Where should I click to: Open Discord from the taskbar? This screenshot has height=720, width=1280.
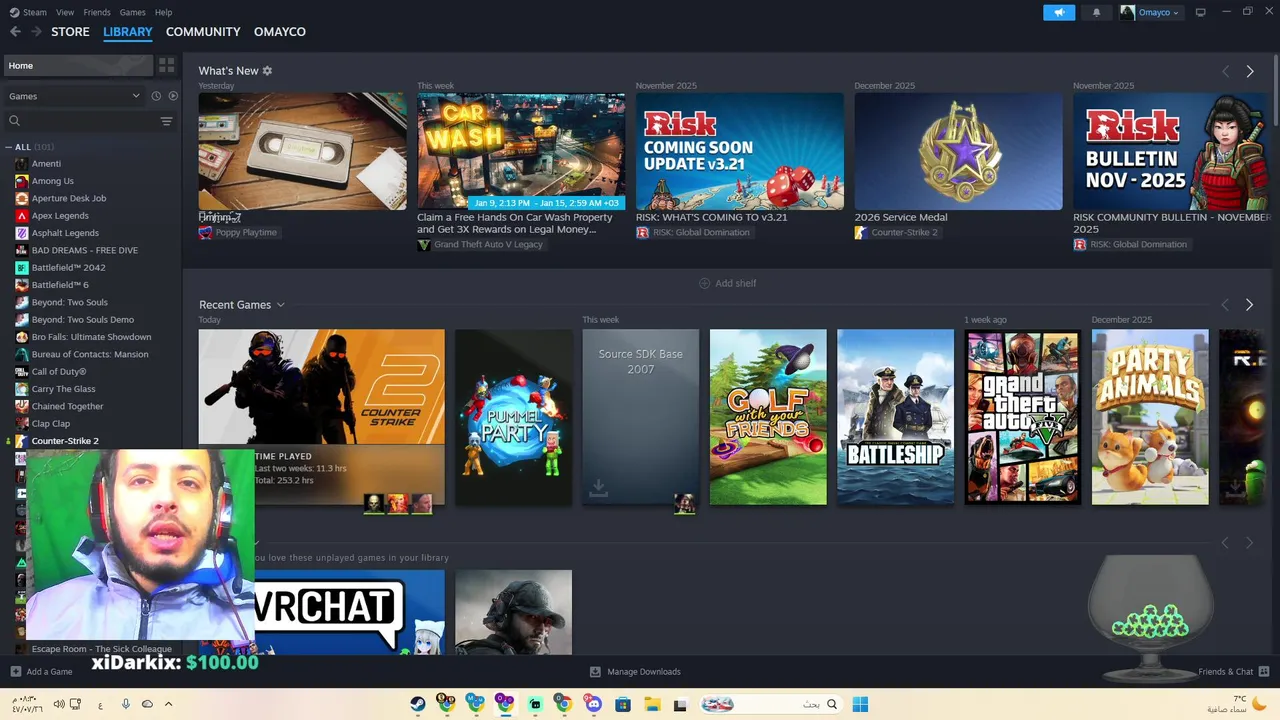(593, 704)
